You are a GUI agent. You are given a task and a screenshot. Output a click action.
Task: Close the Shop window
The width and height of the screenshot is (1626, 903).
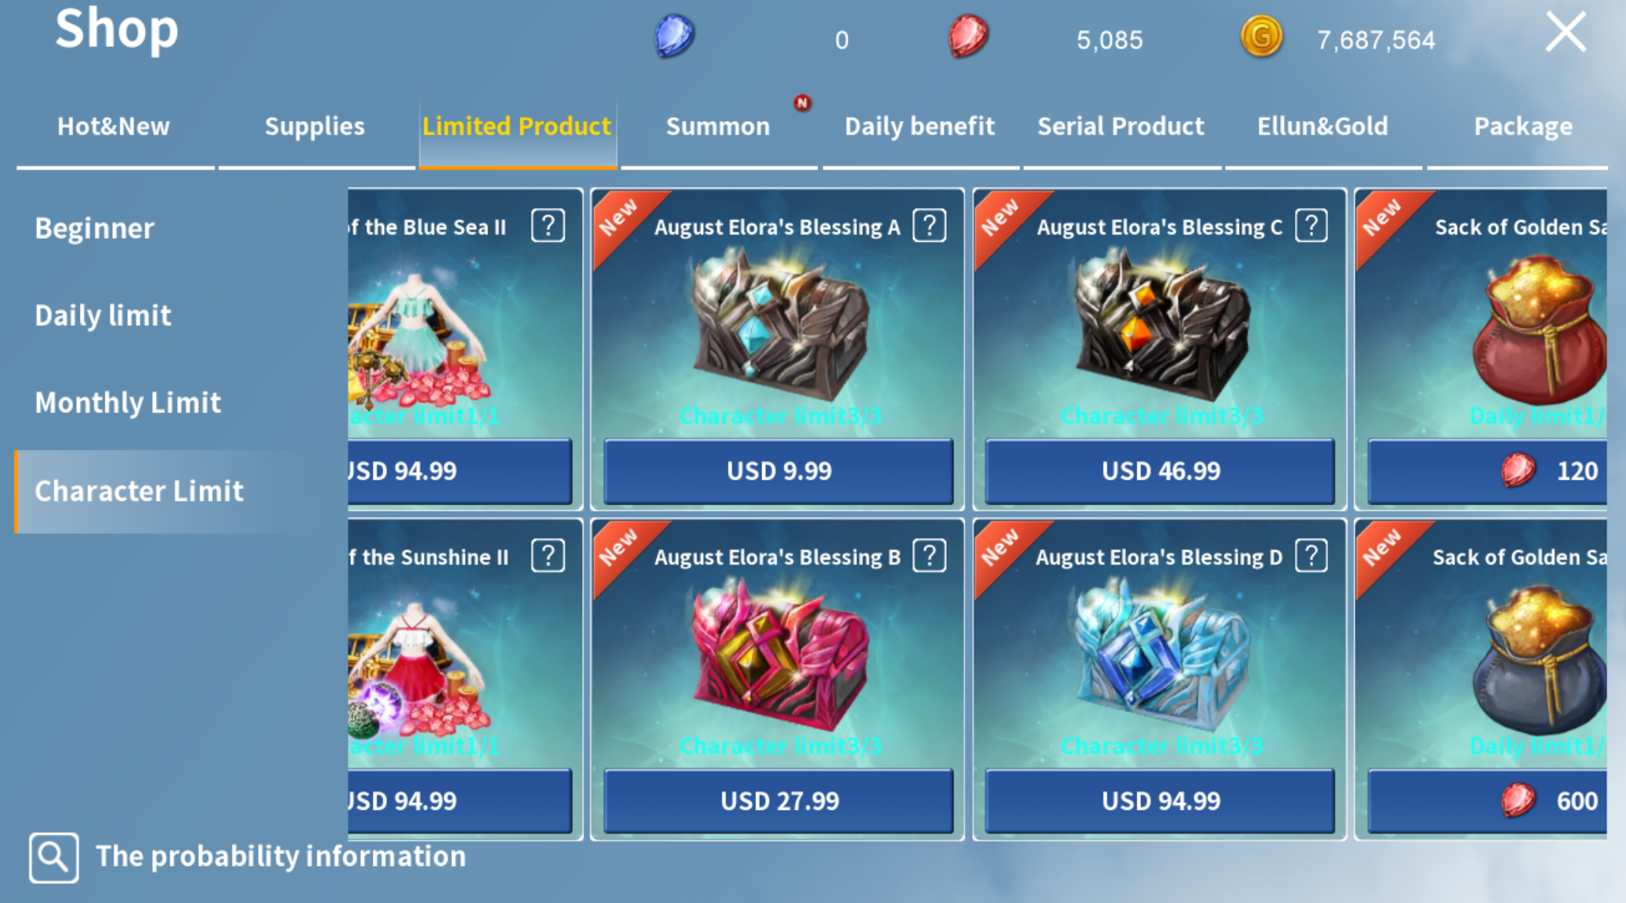coord(1565,32)
